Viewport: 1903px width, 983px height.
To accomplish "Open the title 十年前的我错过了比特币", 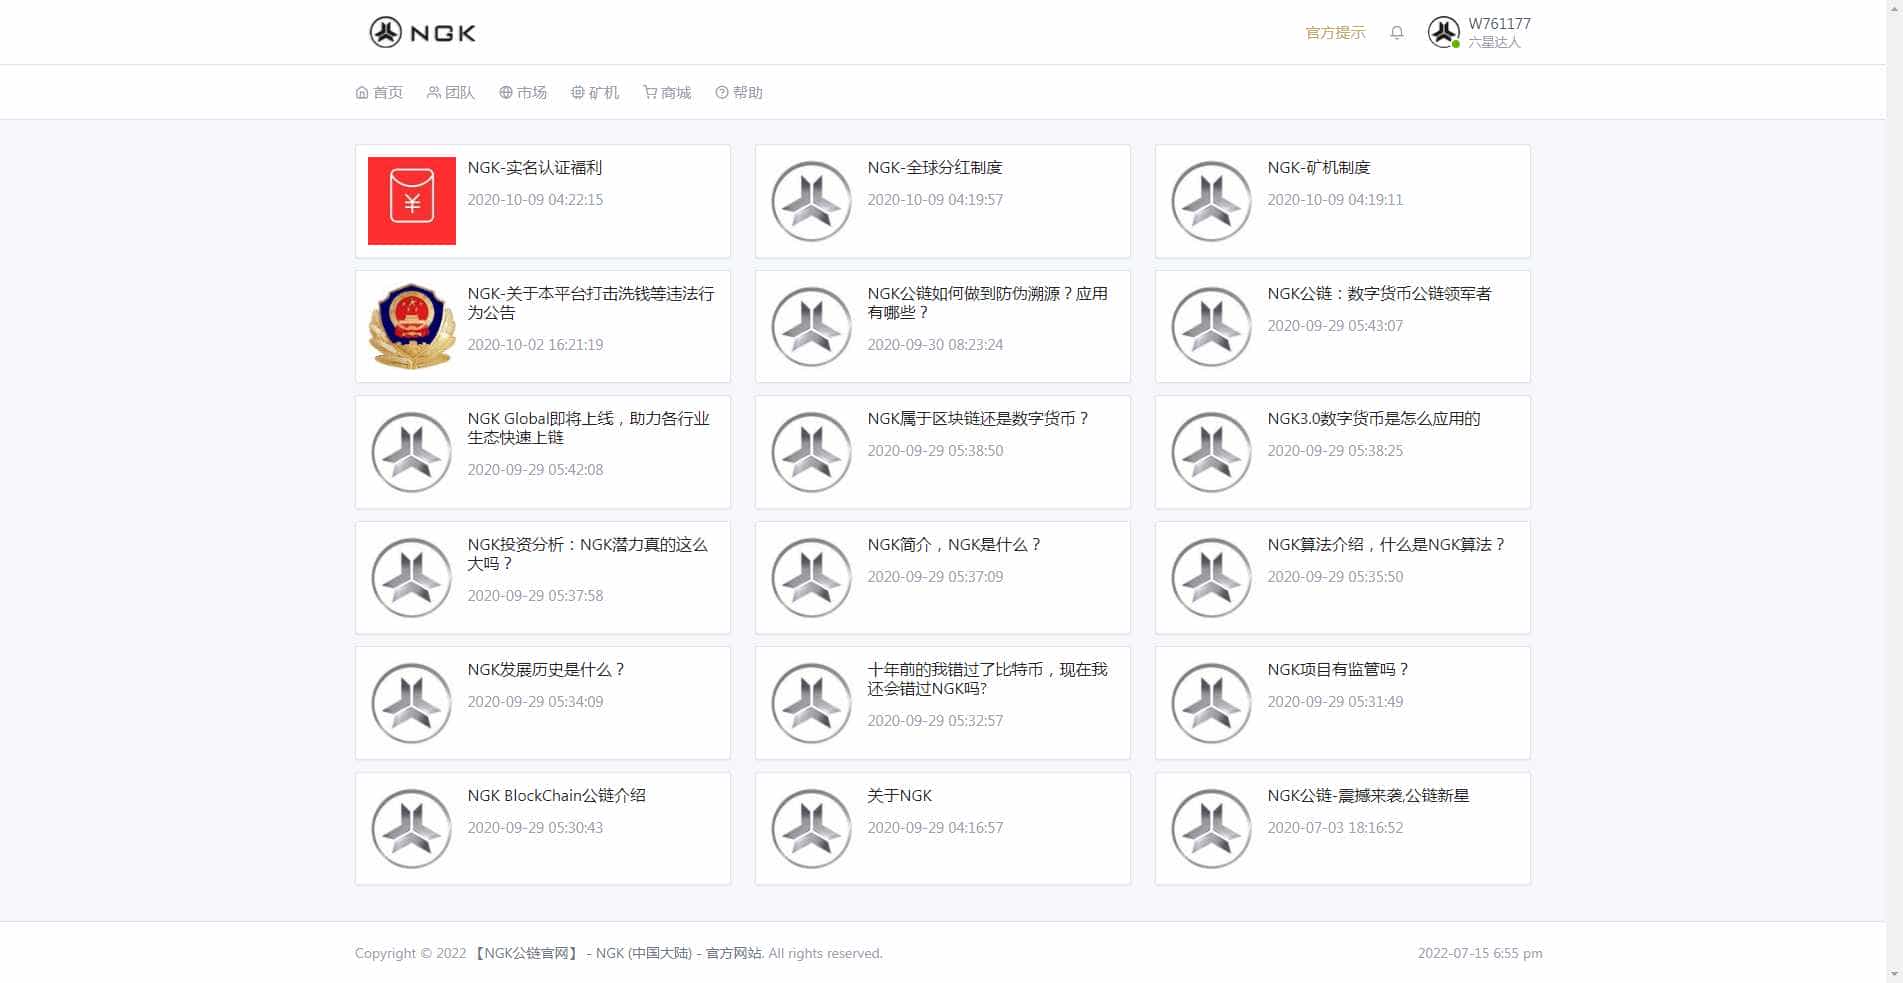I will (x=988, y=679).
